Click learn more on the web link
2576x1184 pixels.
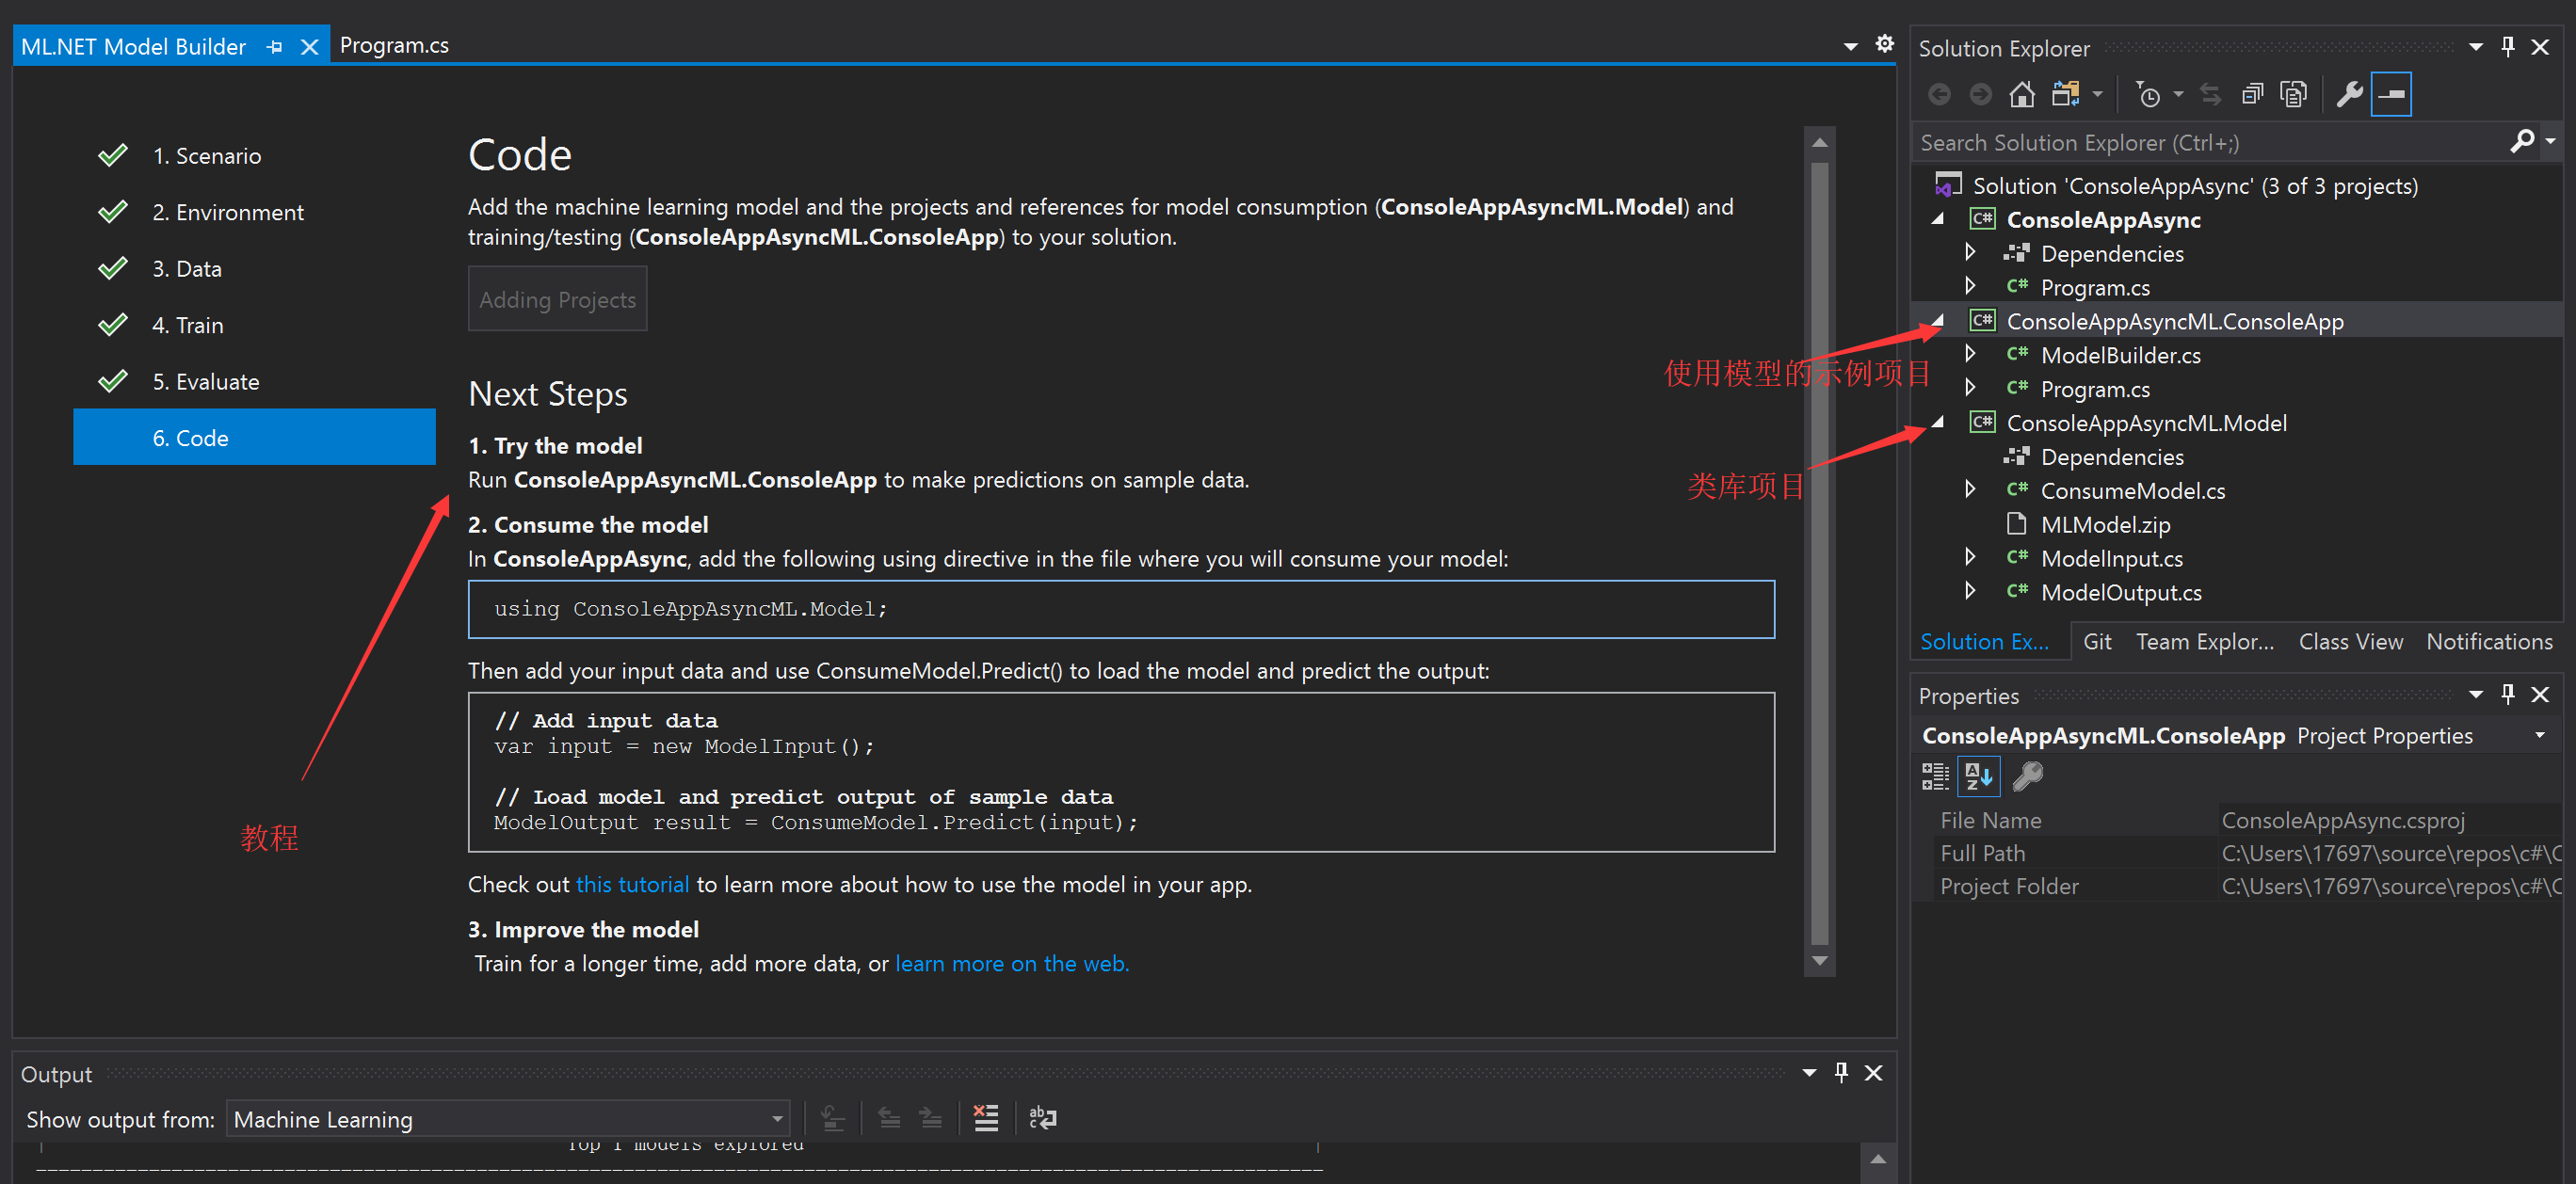point(1011,963)
